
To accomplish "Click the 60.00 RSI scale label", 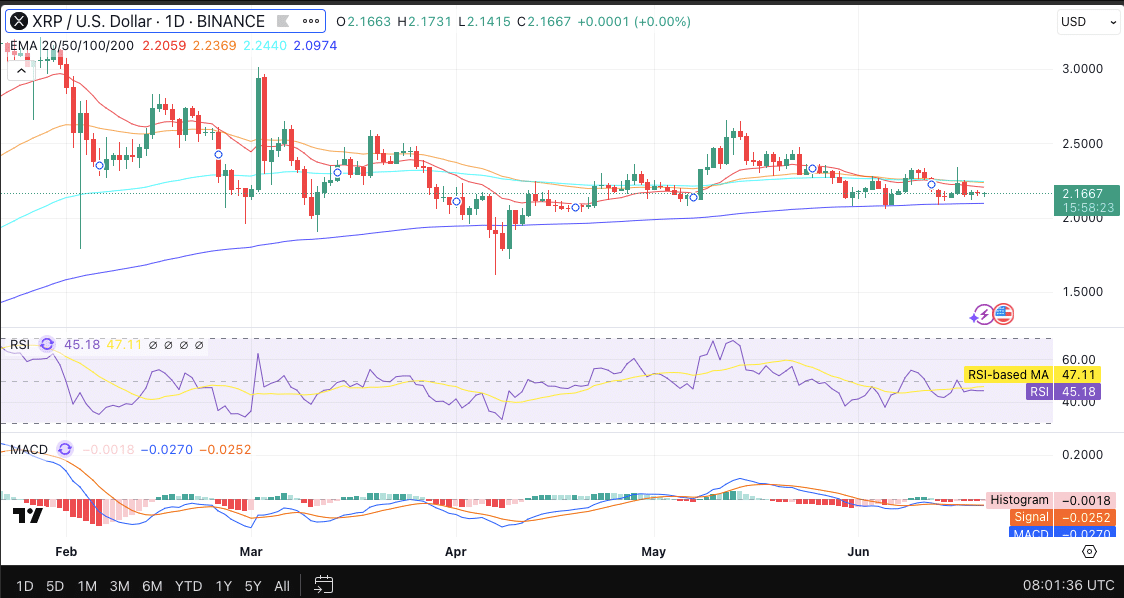I will click(x=1078, y=360).
